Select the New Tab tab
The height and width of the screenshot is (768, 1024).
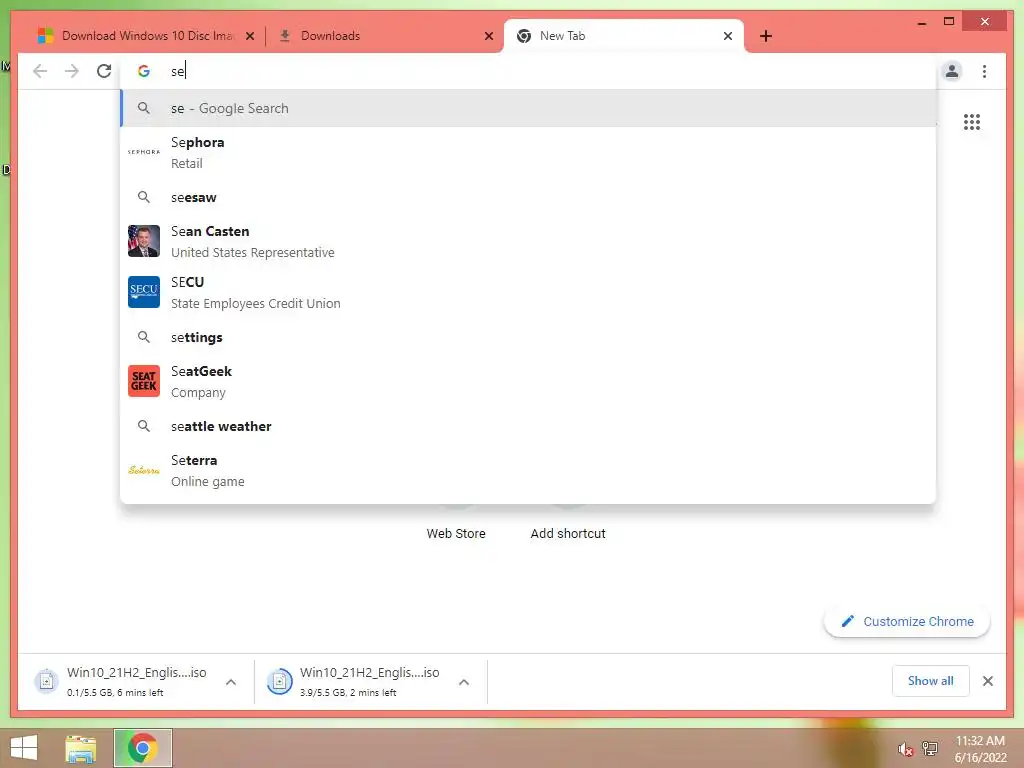(x=624, y=36)
